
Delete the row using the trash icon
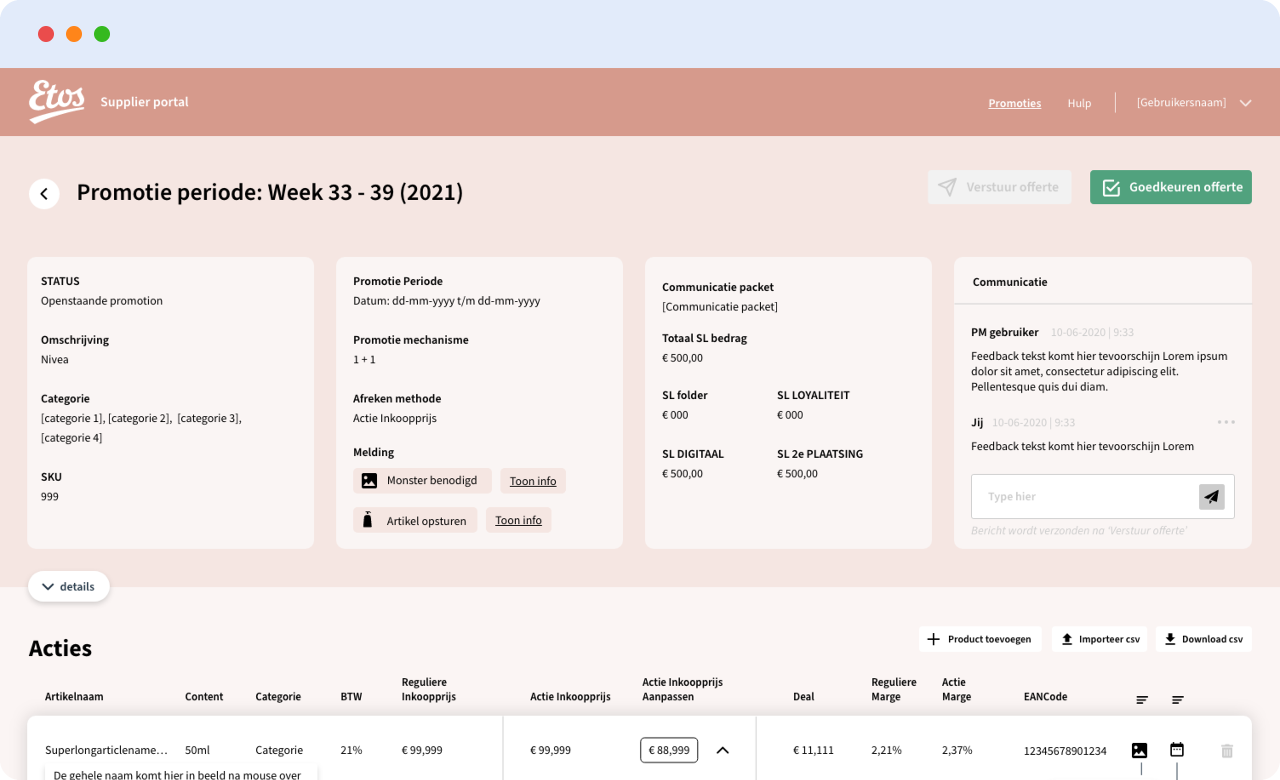(x=1227, y=750)
